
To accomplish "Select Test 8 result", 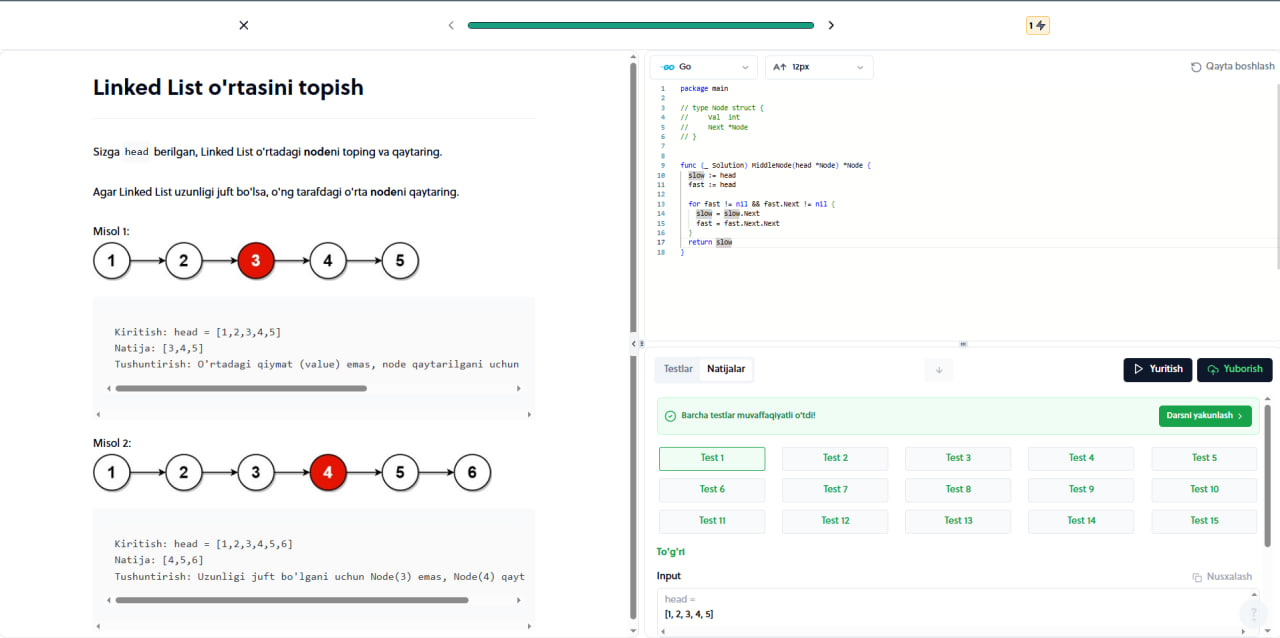I will click(x=958, y=490).
